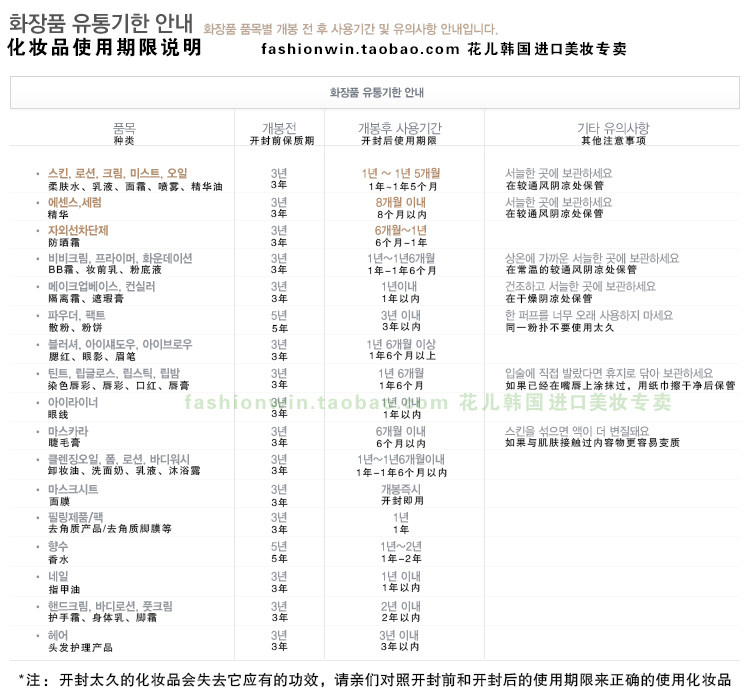750x700 pixels.
Task: Click "头发护理产品" row label
Action: coord(80,647)
